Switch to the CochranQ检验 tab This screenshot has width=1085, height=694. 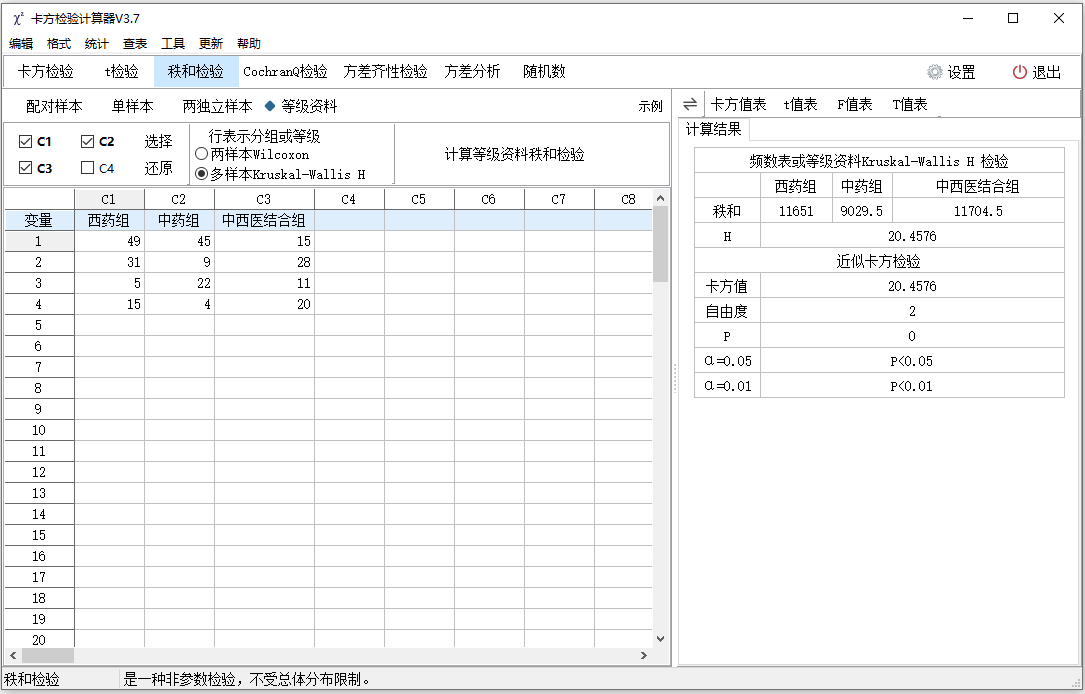285,71
